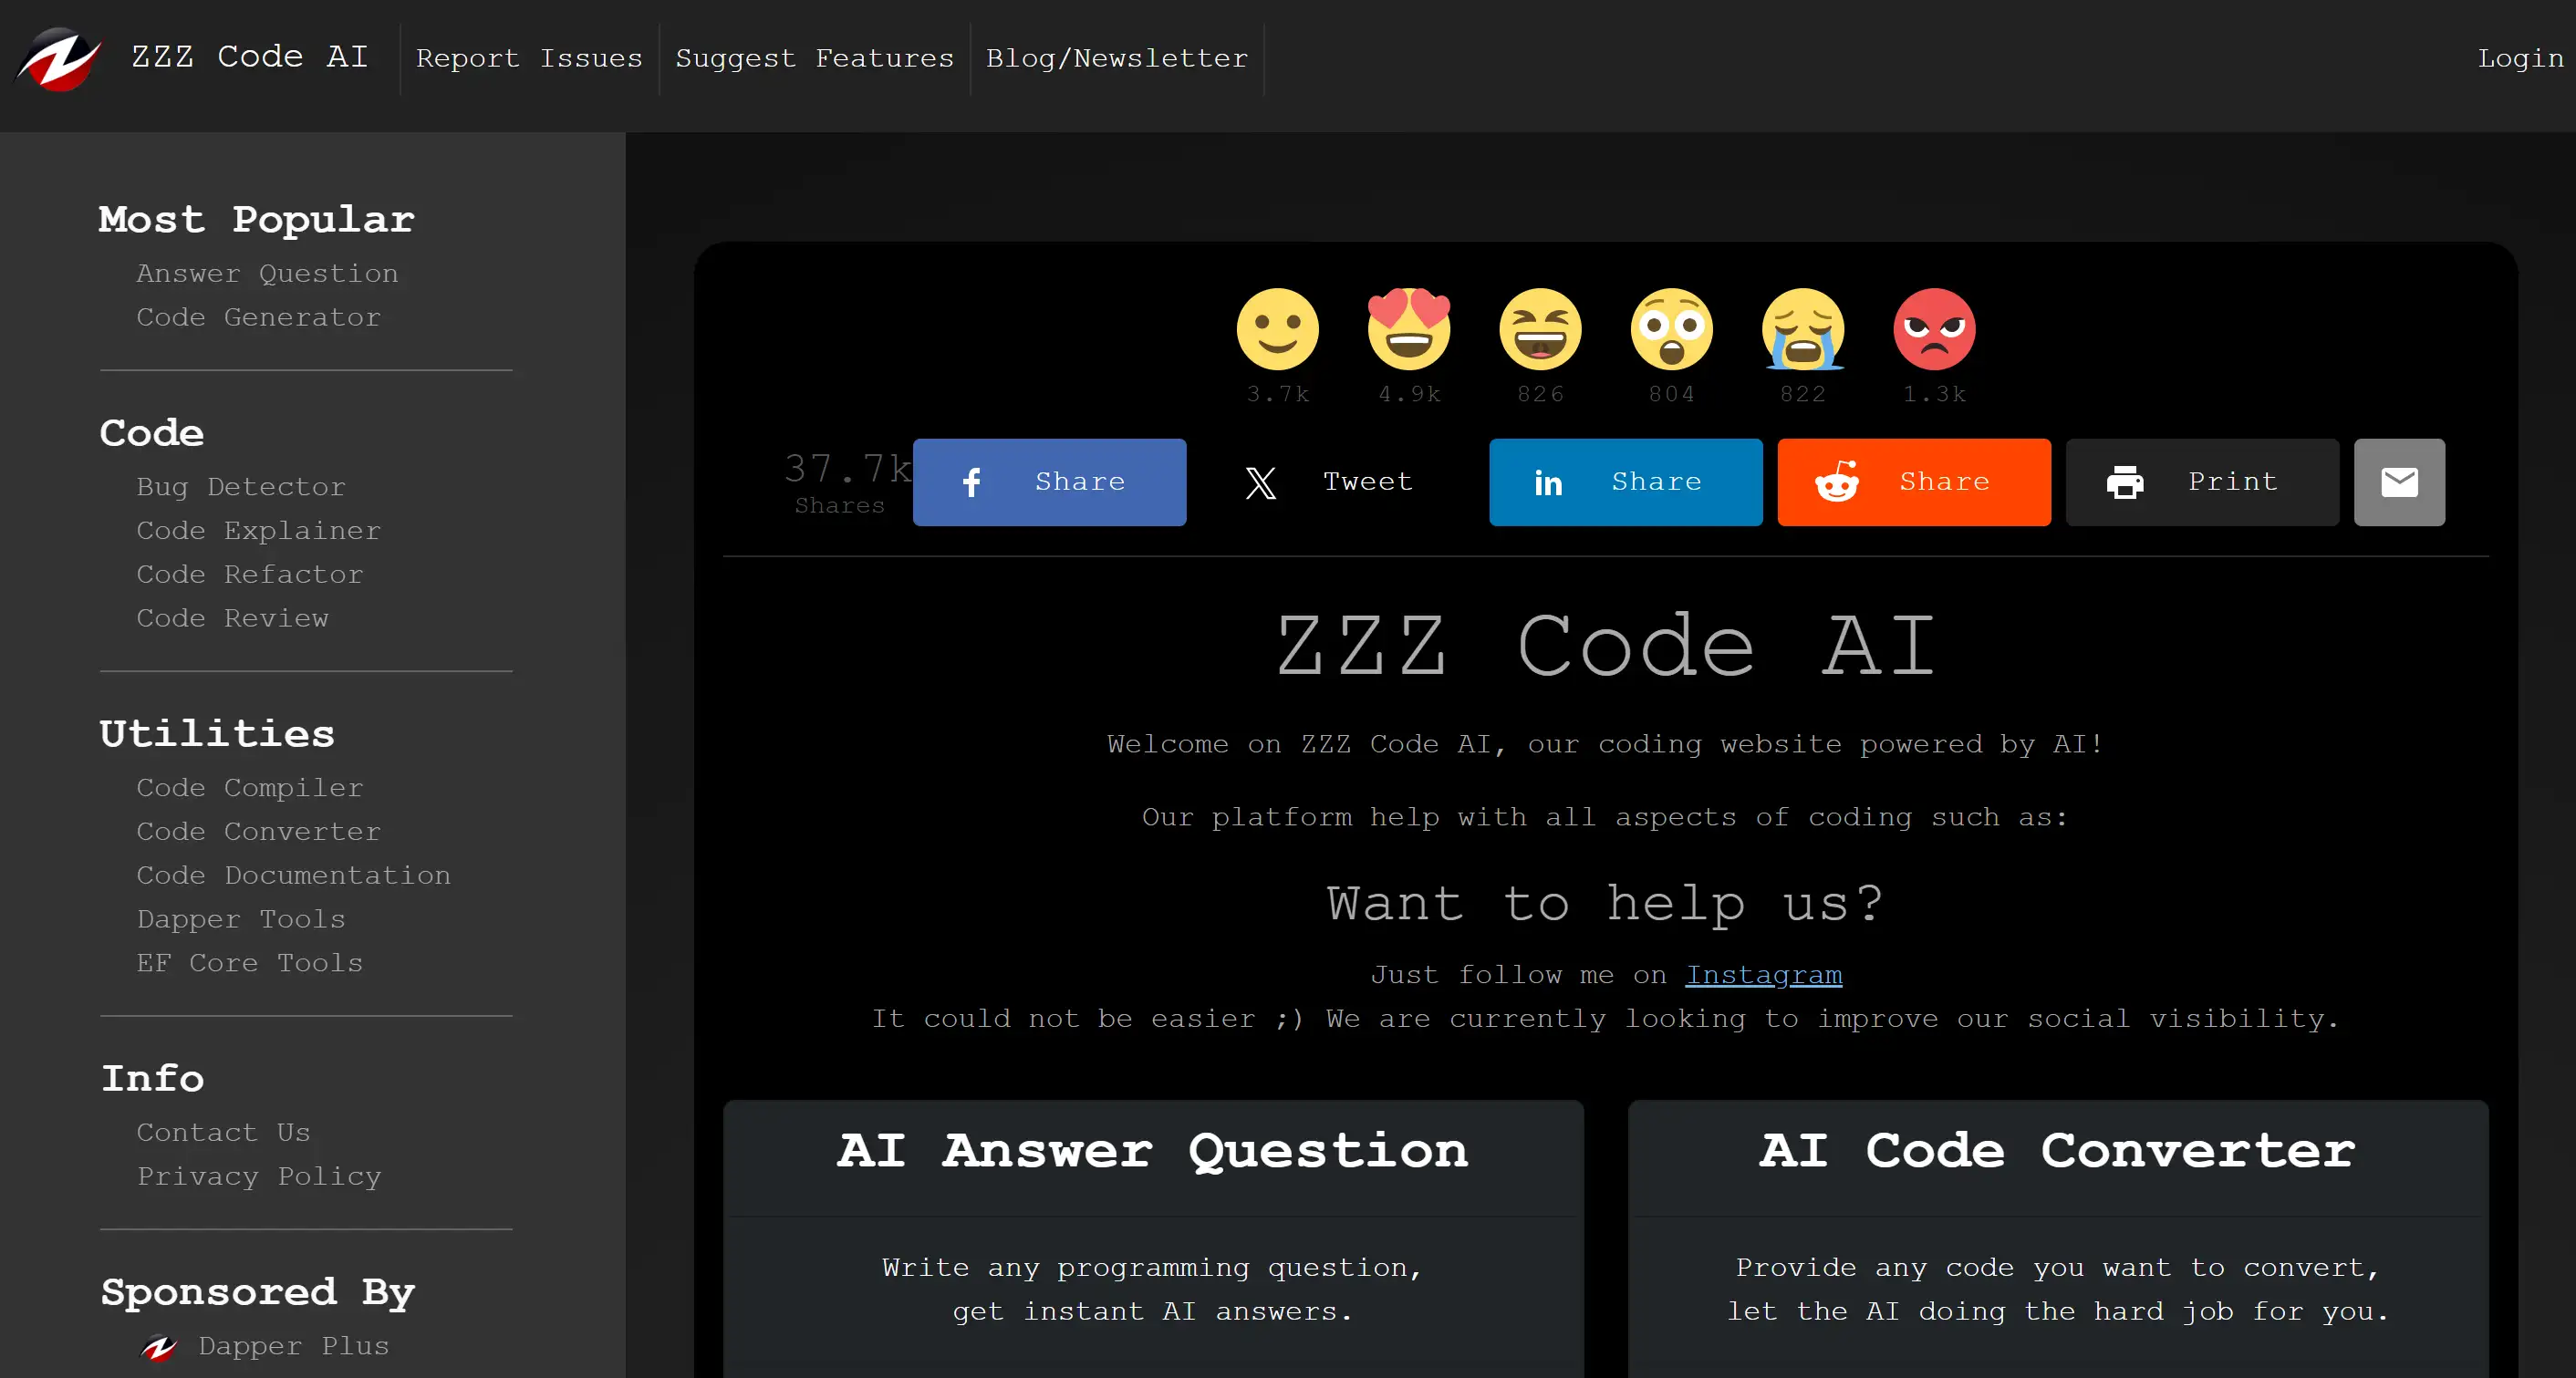The image size is (2576, 1378).
Task: Open Dapper Tools in the sidebar
Action: click(241, 919)
